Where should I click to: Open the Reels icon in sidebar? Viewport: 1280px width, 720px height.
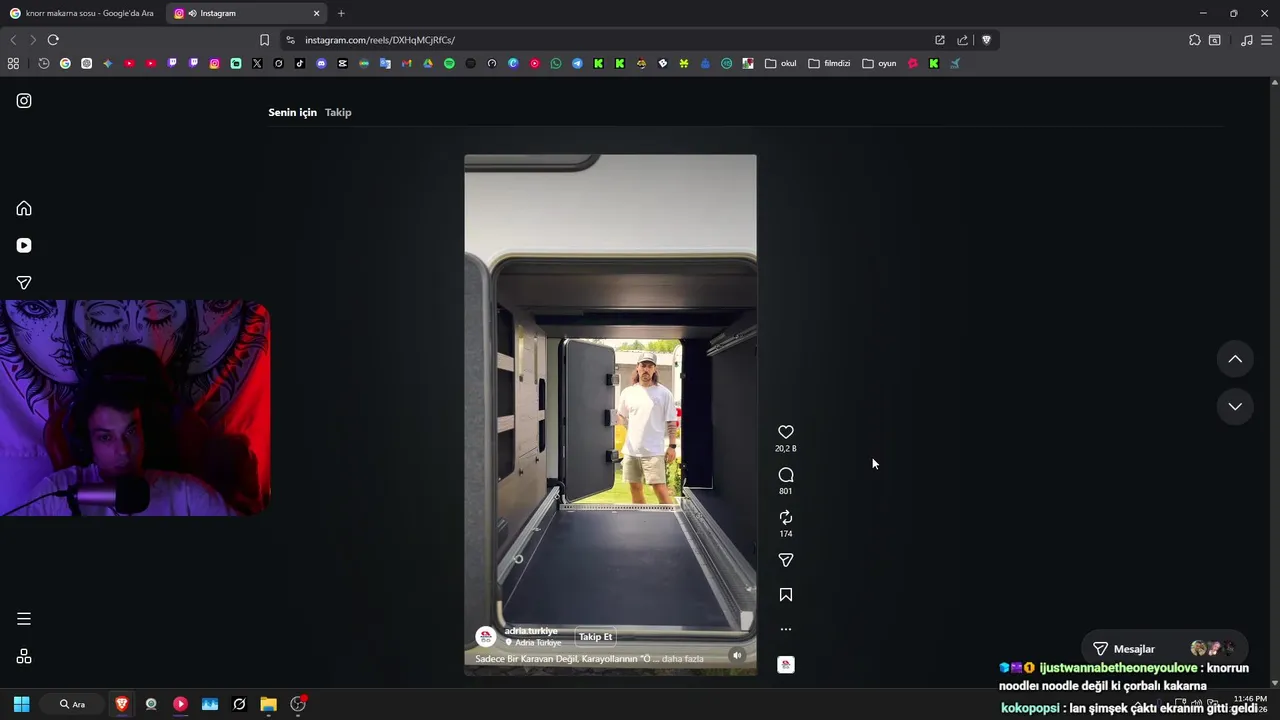[24, 245]
